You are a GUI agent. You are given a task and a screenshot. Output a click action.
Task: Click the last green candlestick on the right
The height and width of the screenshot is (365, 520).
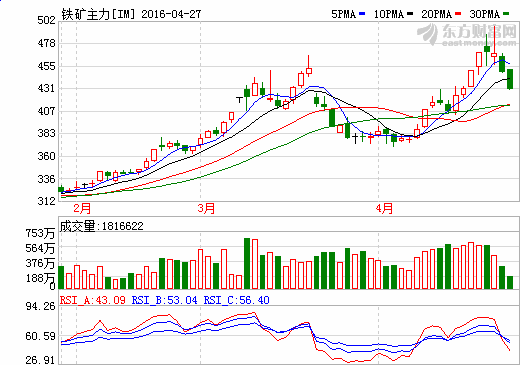click(x=510, y=79)
